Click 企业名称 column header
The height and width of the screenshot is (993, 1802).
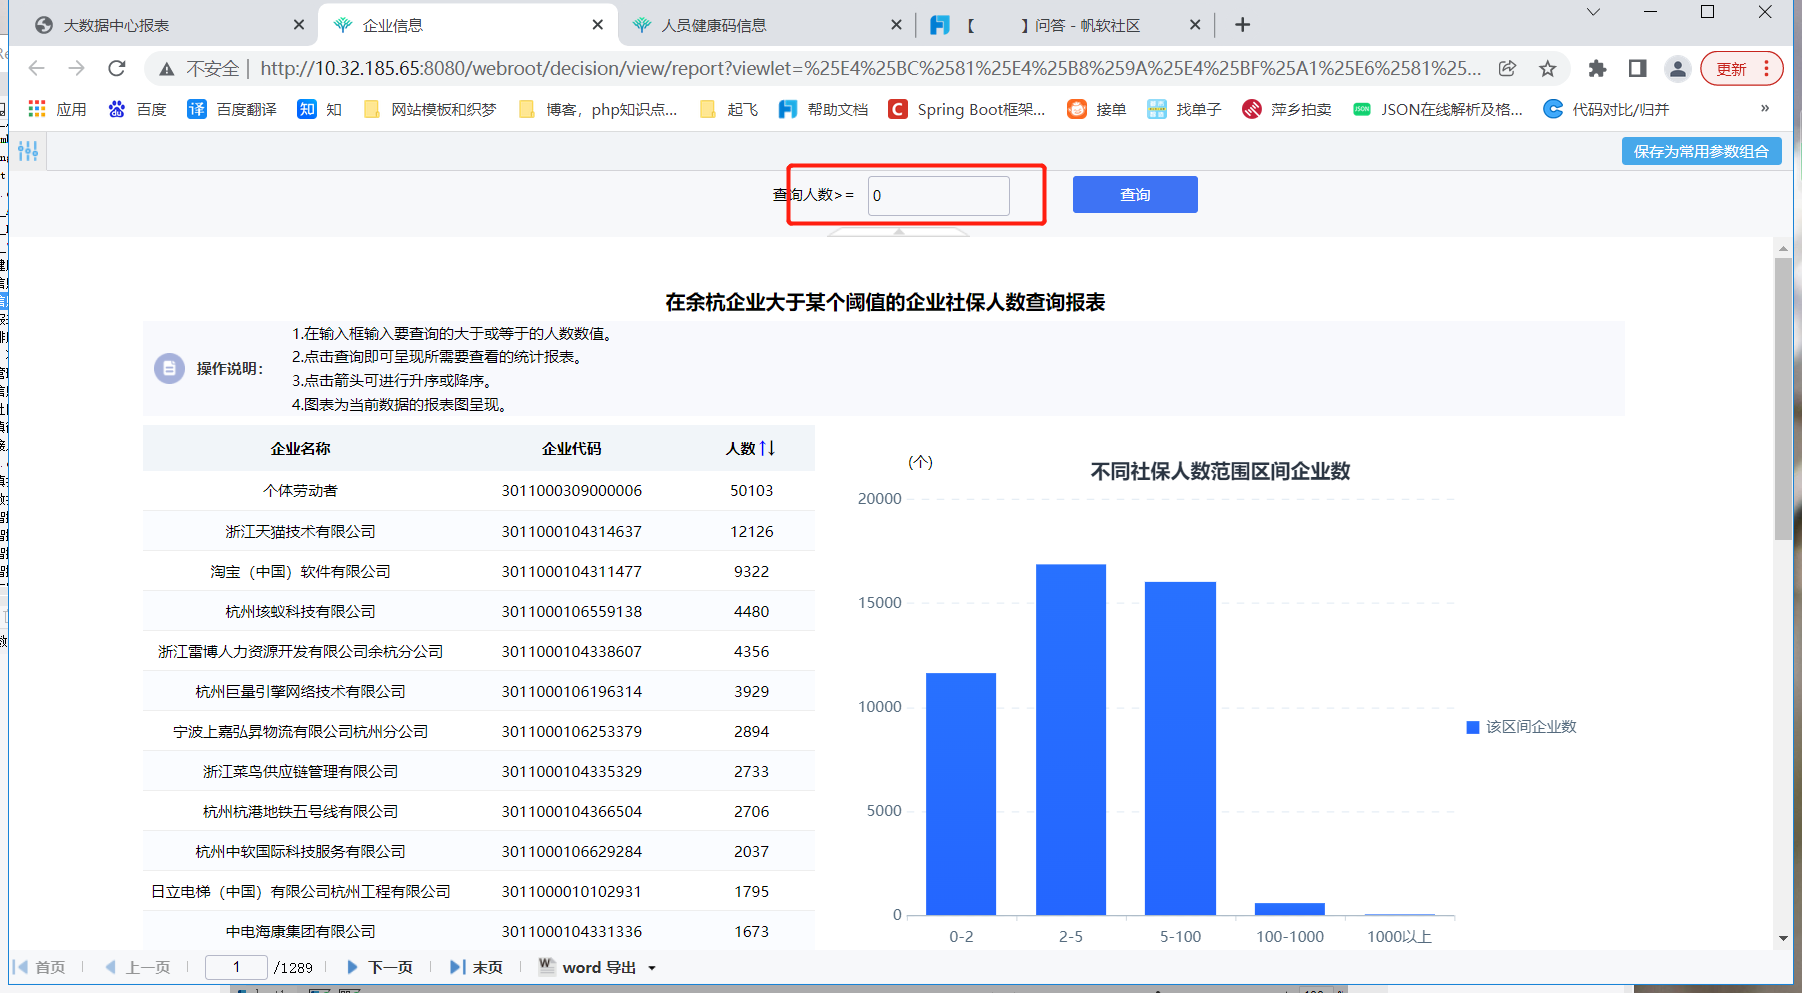(x=300, y=448)
